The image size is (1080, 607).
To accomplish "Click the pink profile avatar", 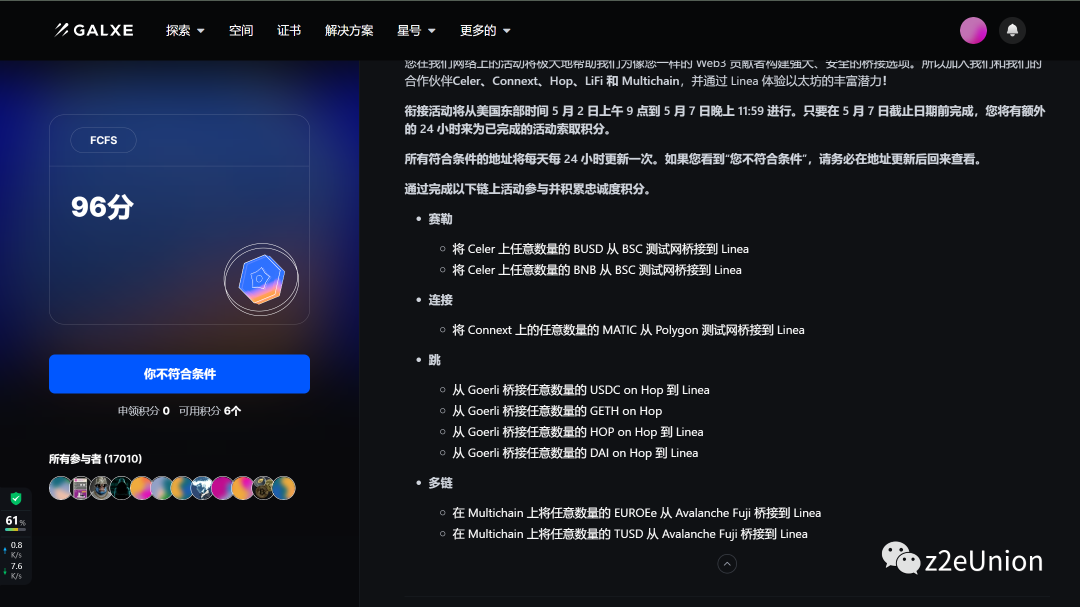I will [x=973, y=30].
